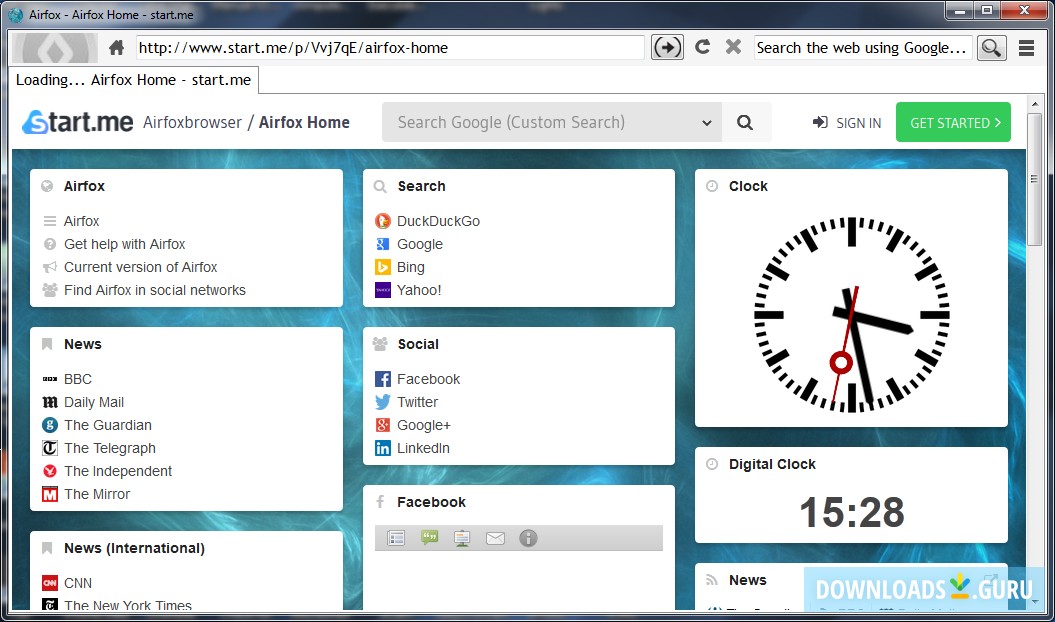Viewport: 1055px width, 622px height.
Task: Open the Airfox link in Airfox widget
Action: pyautogui.click(x=81, y=221)
